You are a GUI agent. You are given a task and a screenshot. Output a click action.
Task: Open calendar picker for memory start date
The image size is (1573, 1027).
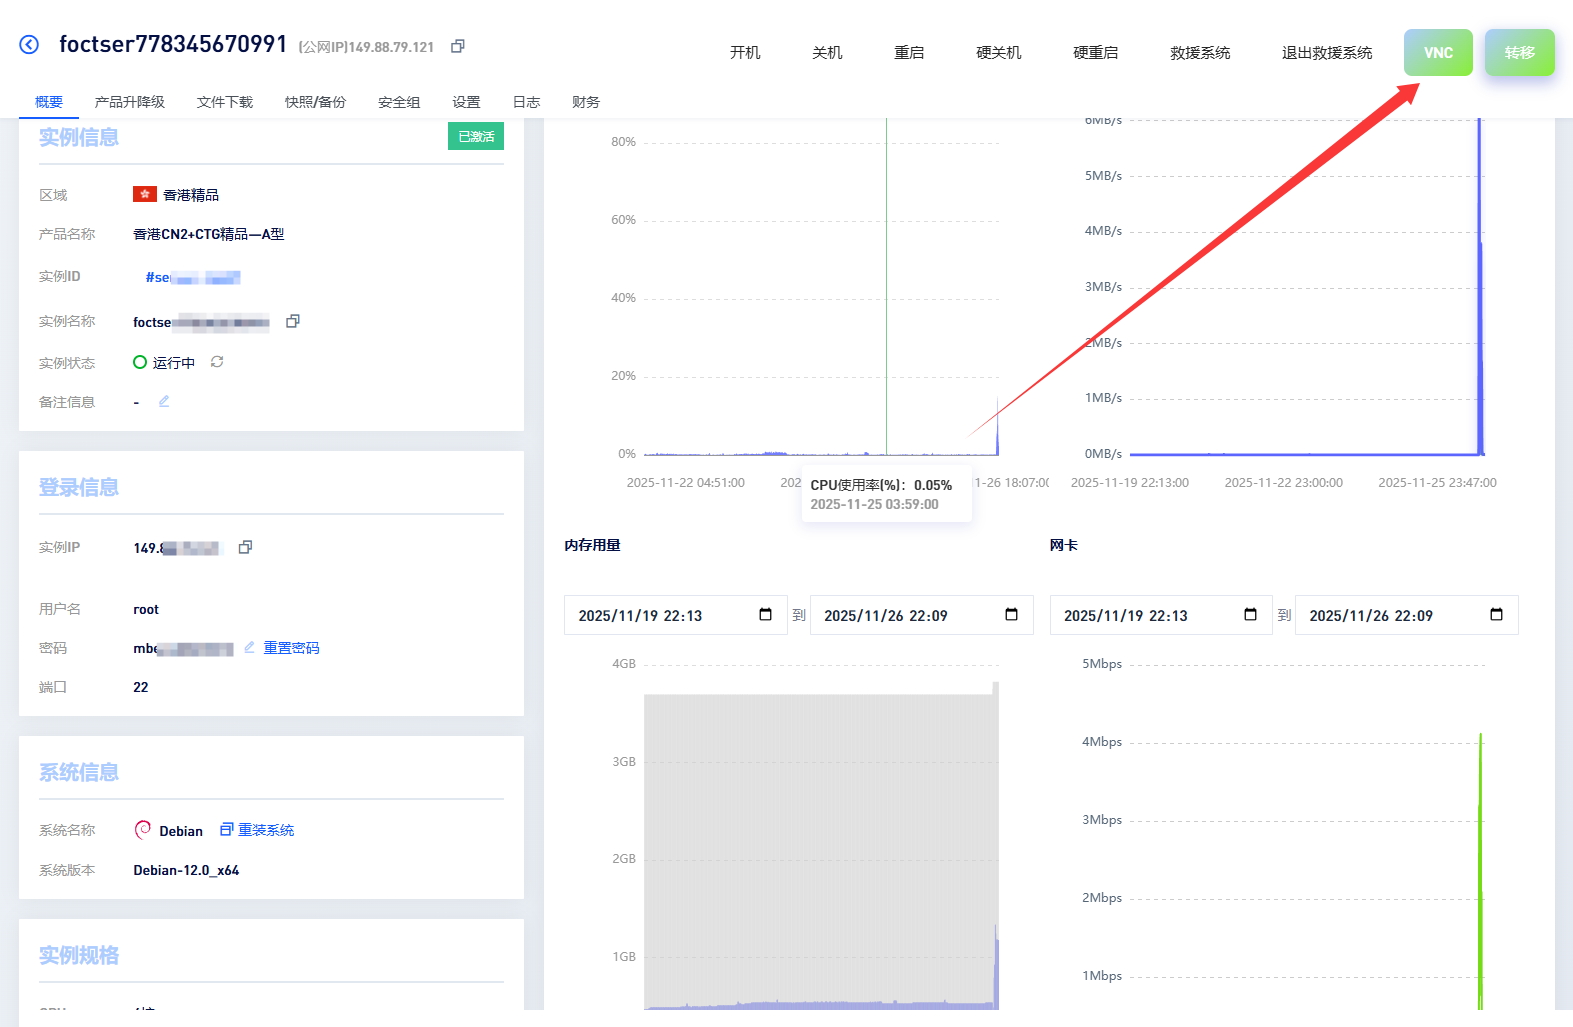[x=765, y=615]
